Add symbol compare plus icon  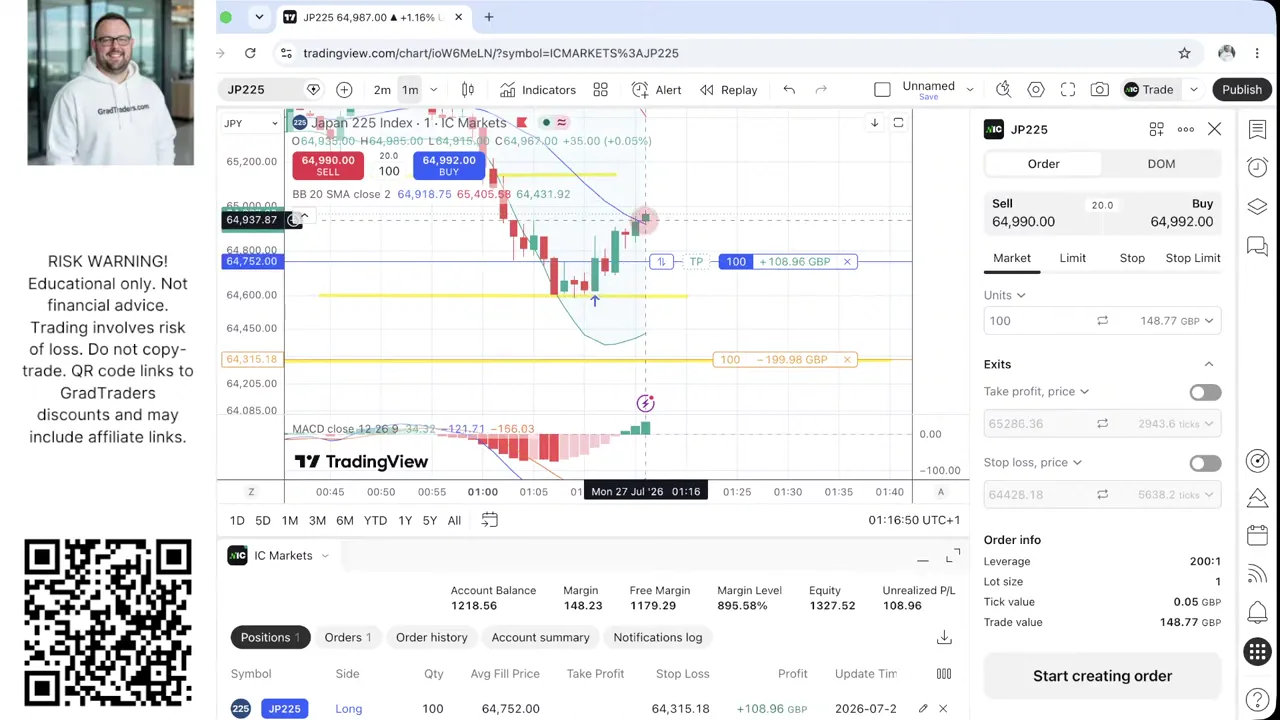point(344,90)
